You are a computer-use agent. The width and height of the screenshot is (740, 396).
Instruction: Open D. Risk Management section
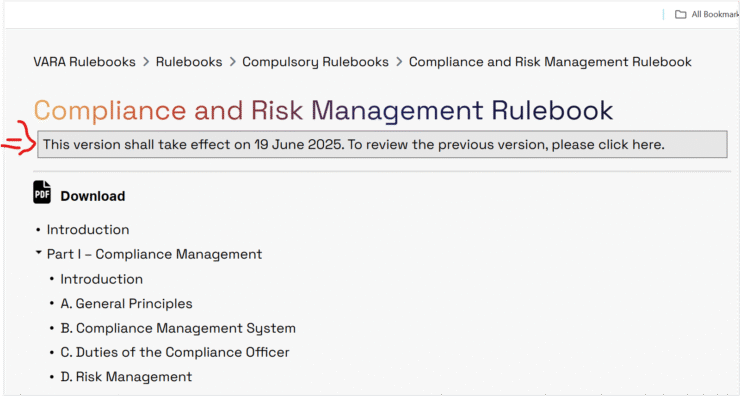[x=126, y=377]
